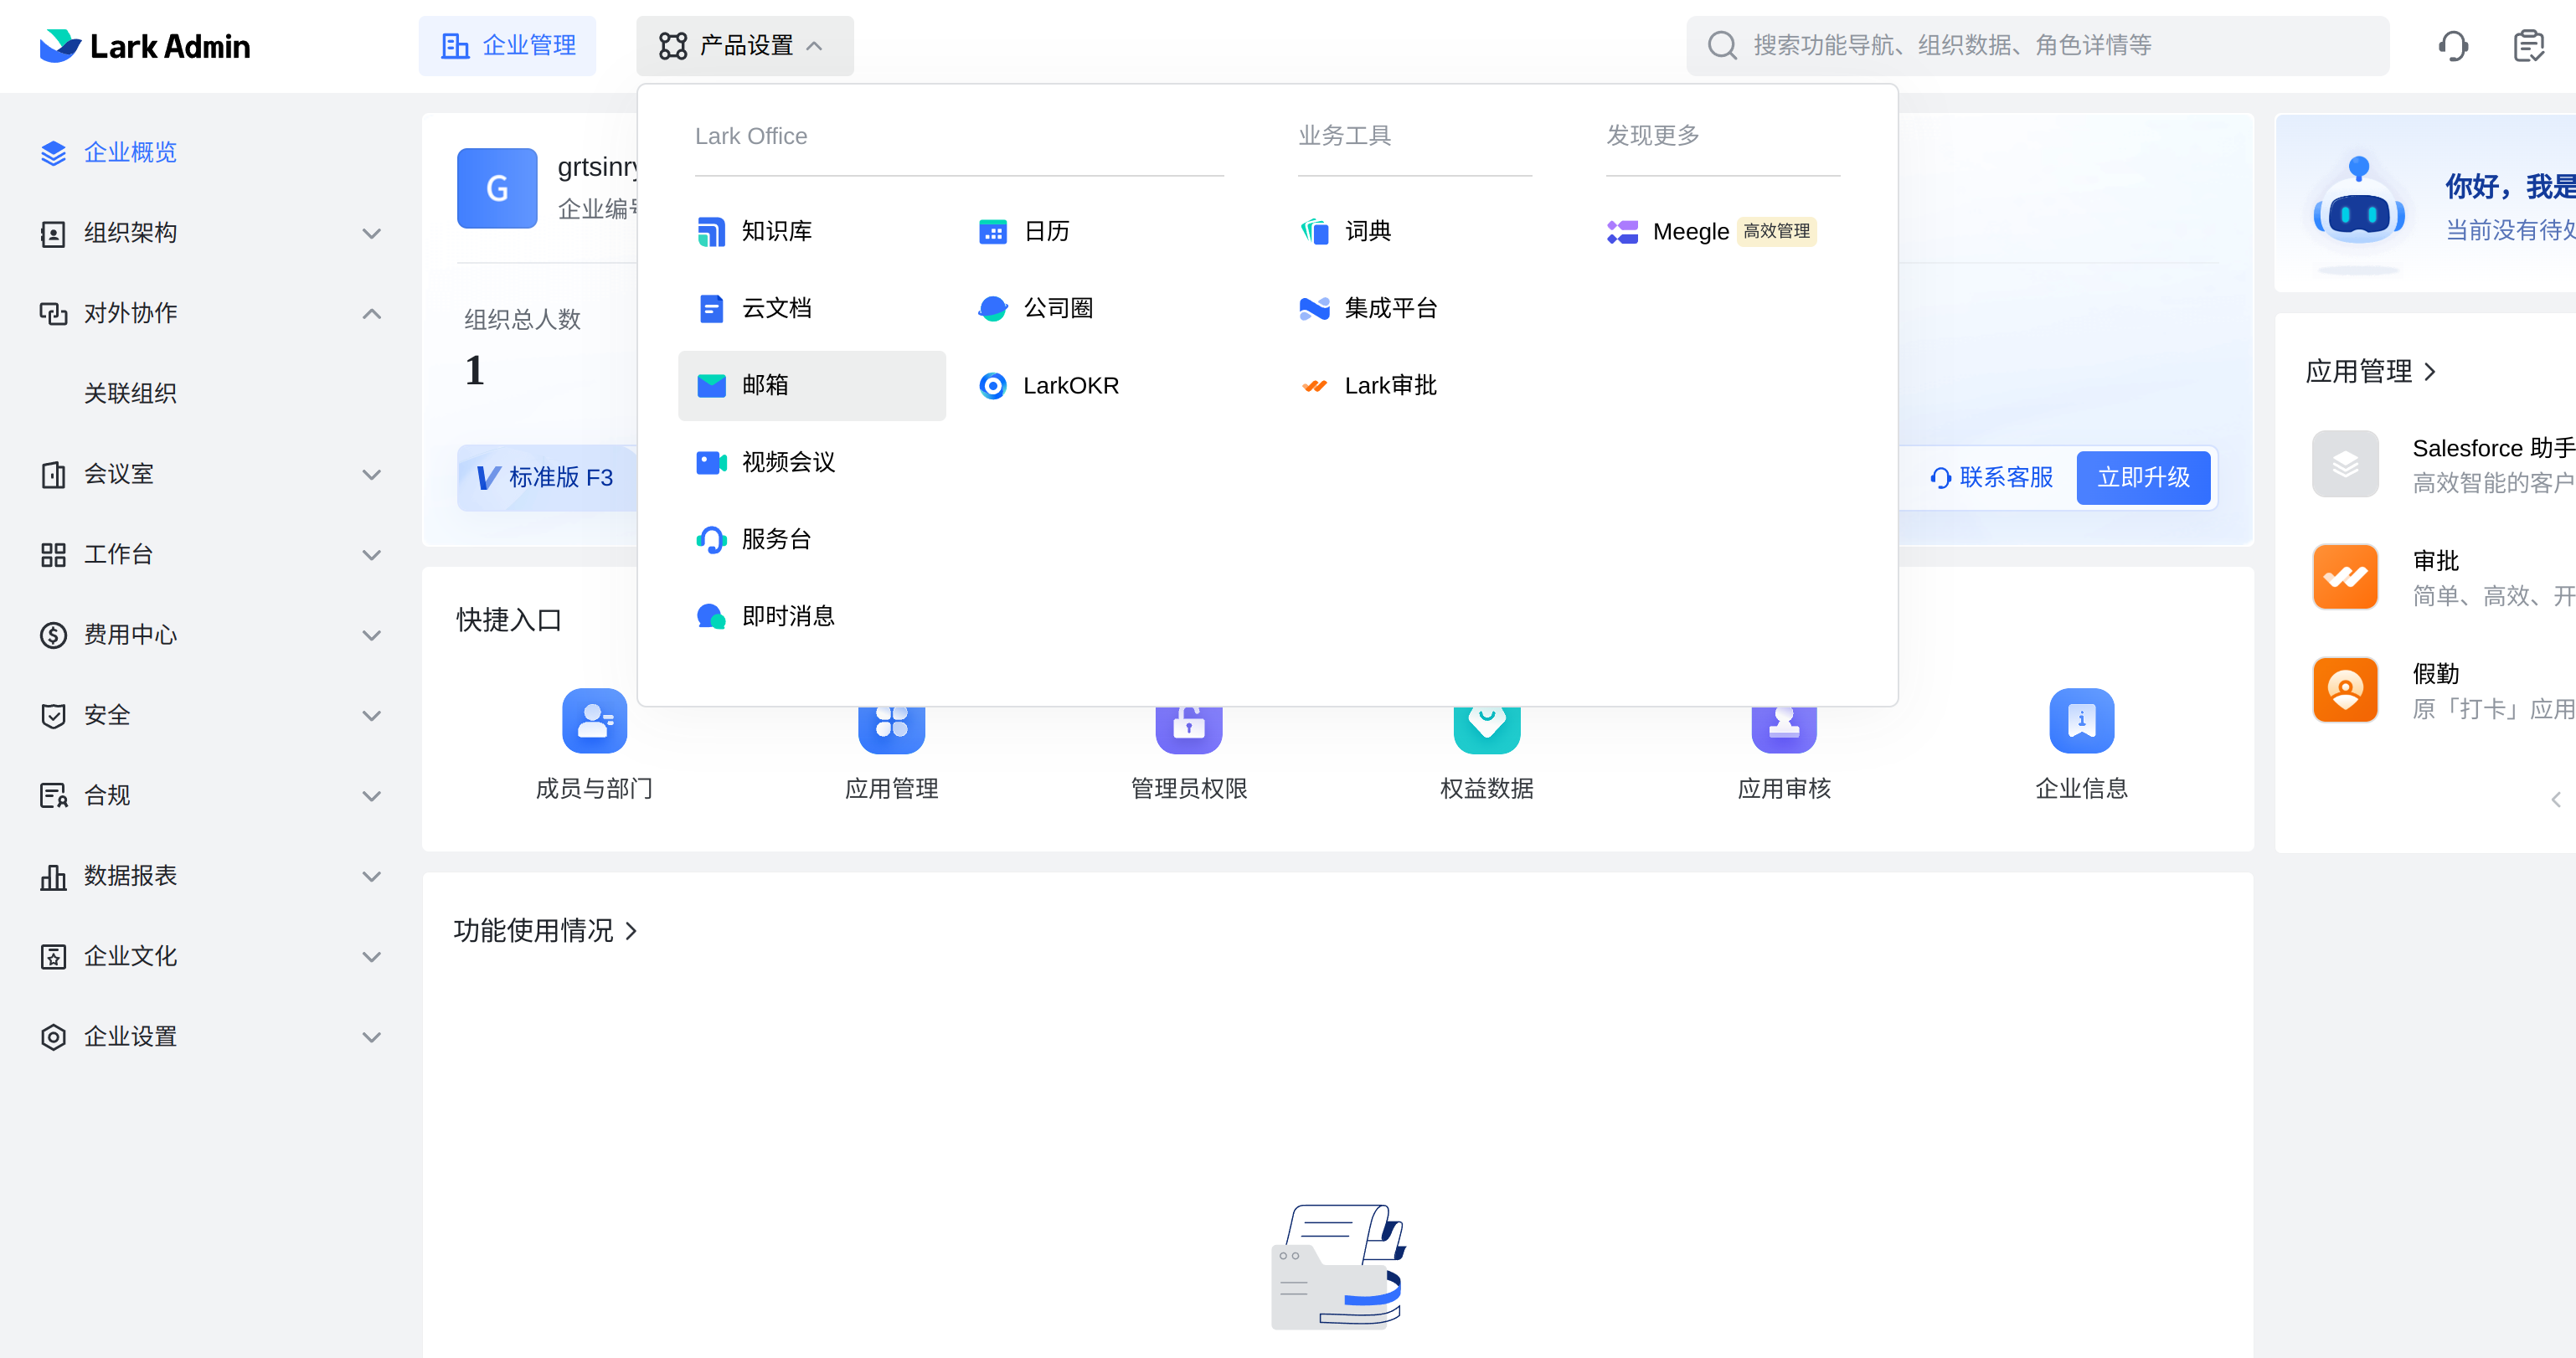Select LarkOKR menu entry
2576x1358 pixels.
tap(1070, 386)
